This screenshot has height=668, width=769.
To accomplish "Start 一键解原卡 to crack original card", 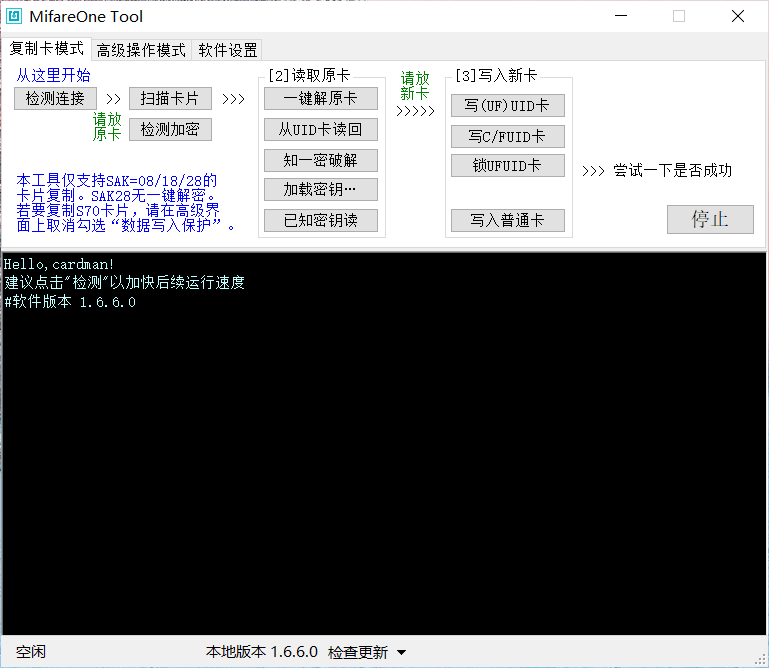I will pos(321,99).
